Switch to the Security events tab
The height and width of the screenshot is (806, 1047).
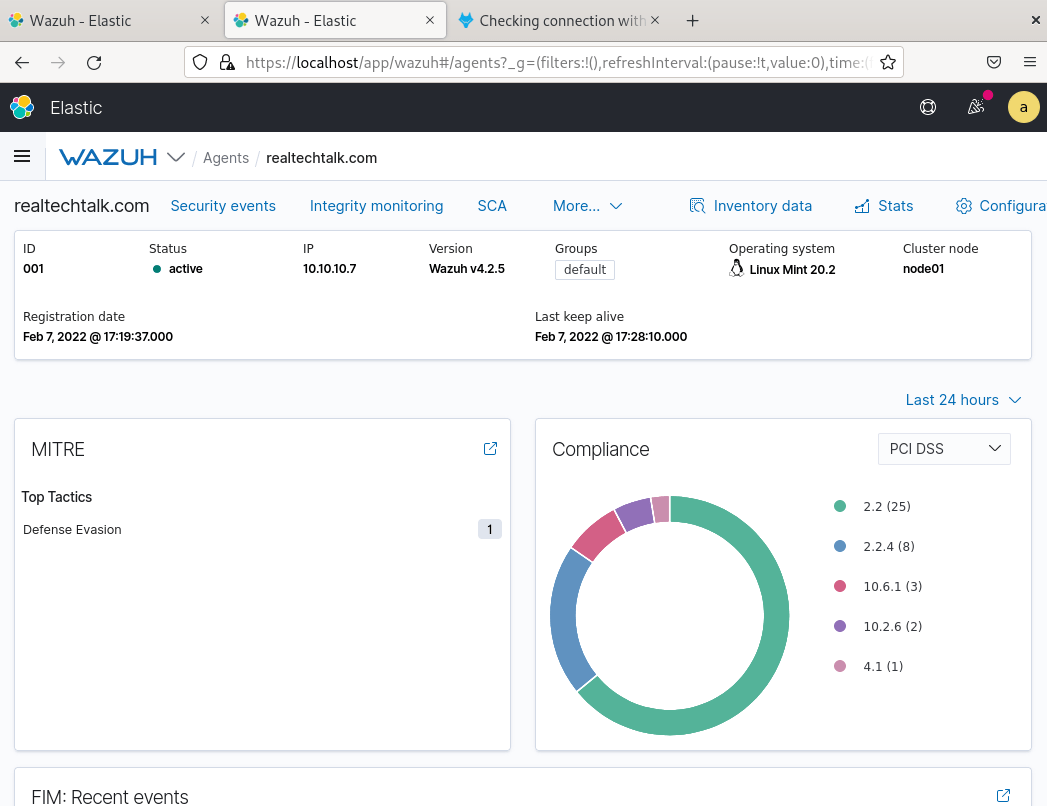(x=223, y=206)
